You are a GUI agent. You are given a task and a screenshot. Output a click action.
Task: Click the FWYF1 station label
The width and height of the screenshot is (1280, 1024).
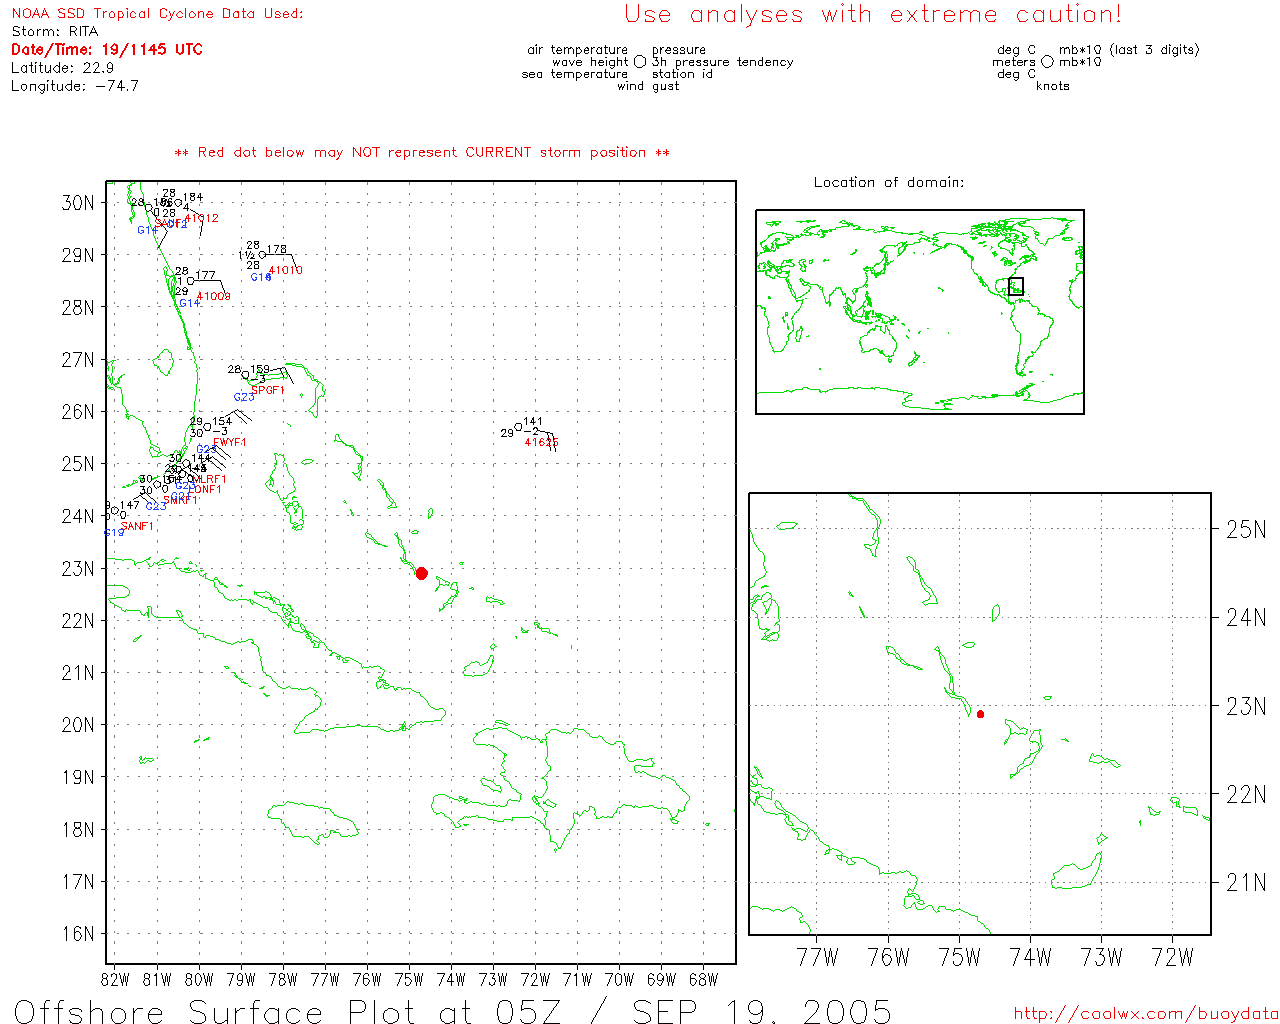pyautogui.click(x=229, y=442)
